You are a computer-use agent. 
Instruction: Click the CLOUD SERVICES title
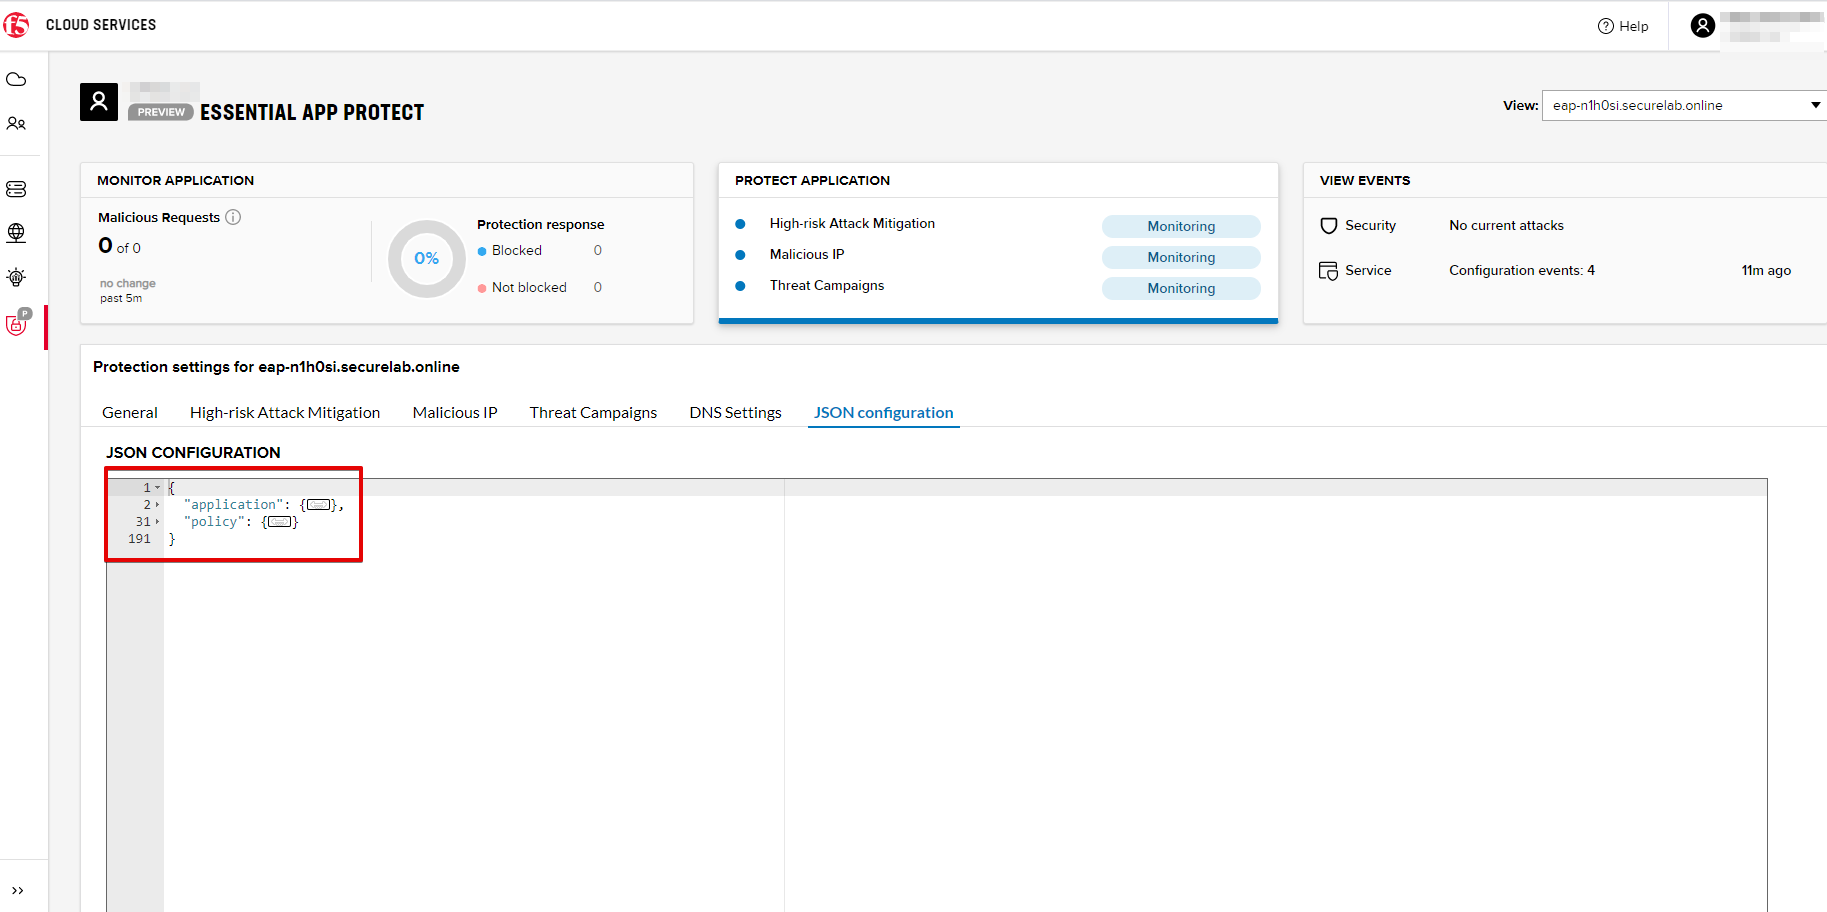[x=101, y=25]
